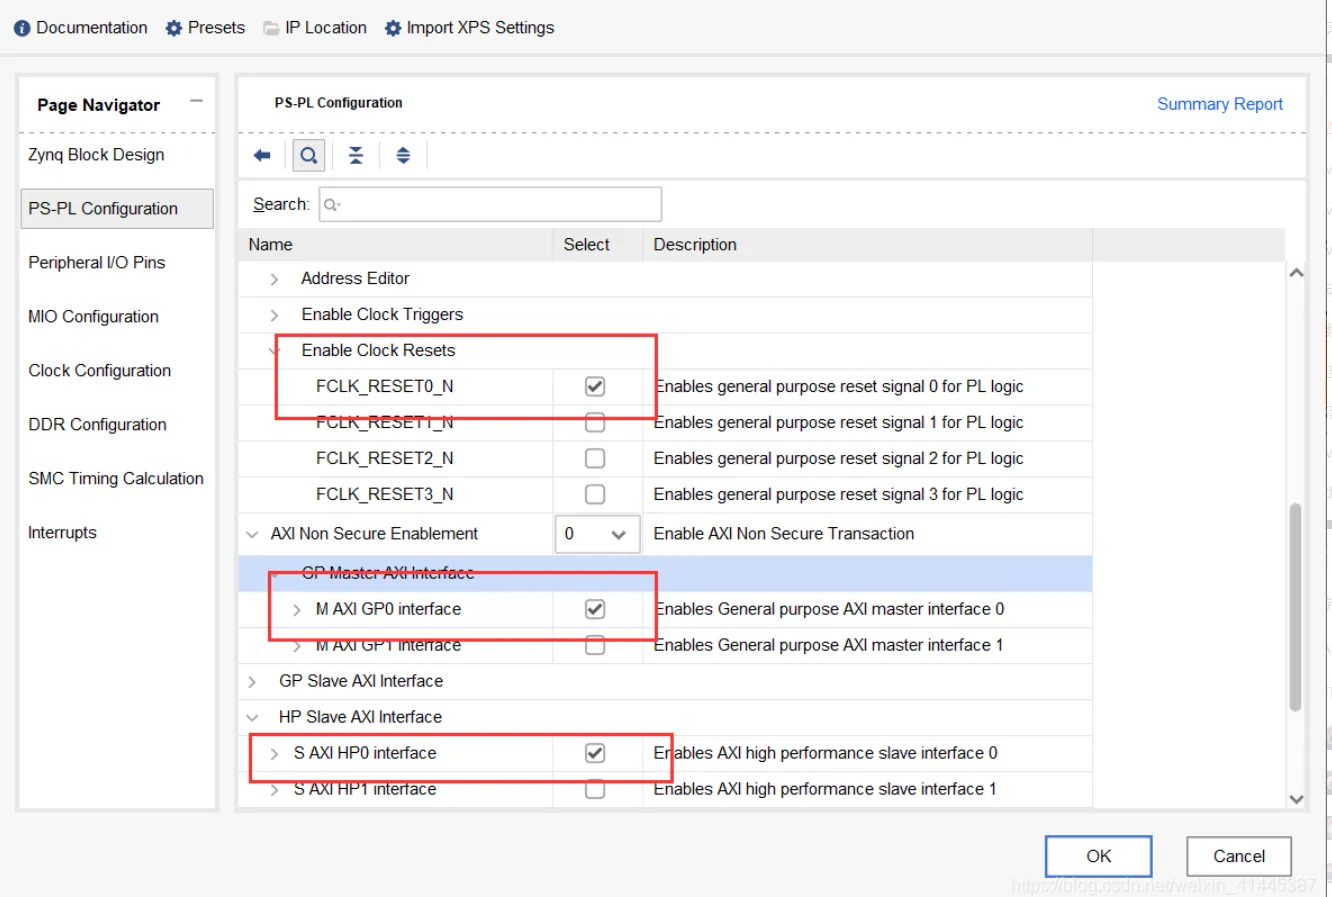Viewport: 1332px width, 897px height.
Task: Click the scrollbar down arrow
Action: click(1296, 799)
